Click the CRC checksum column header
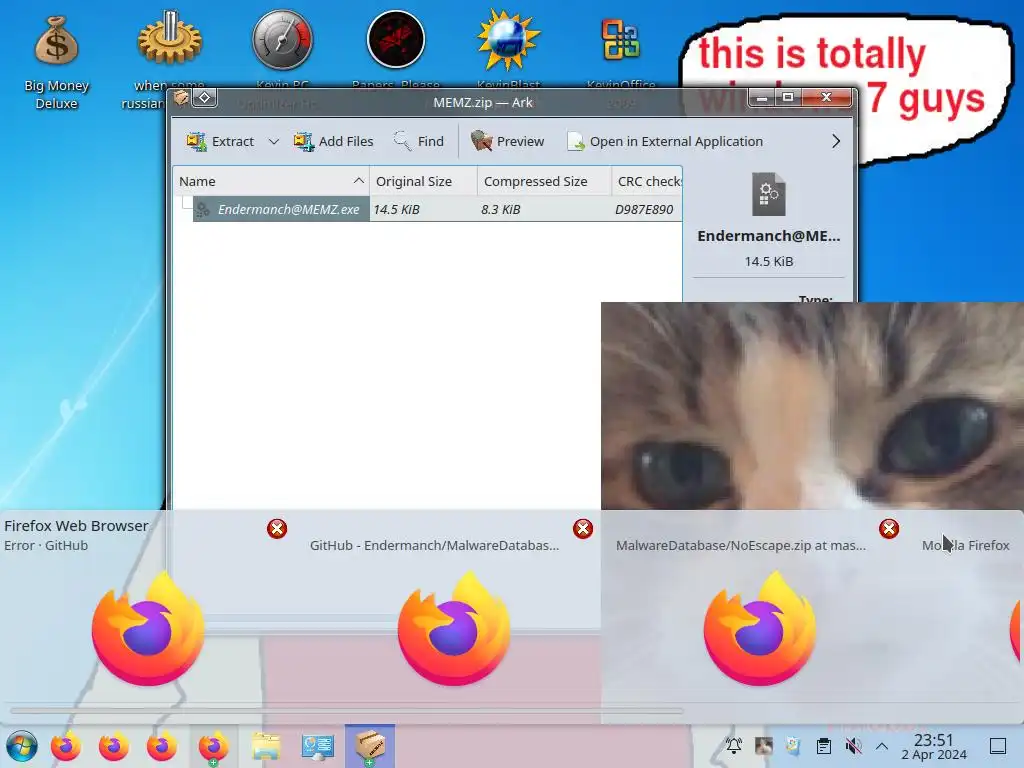 (x=647, y=181)
